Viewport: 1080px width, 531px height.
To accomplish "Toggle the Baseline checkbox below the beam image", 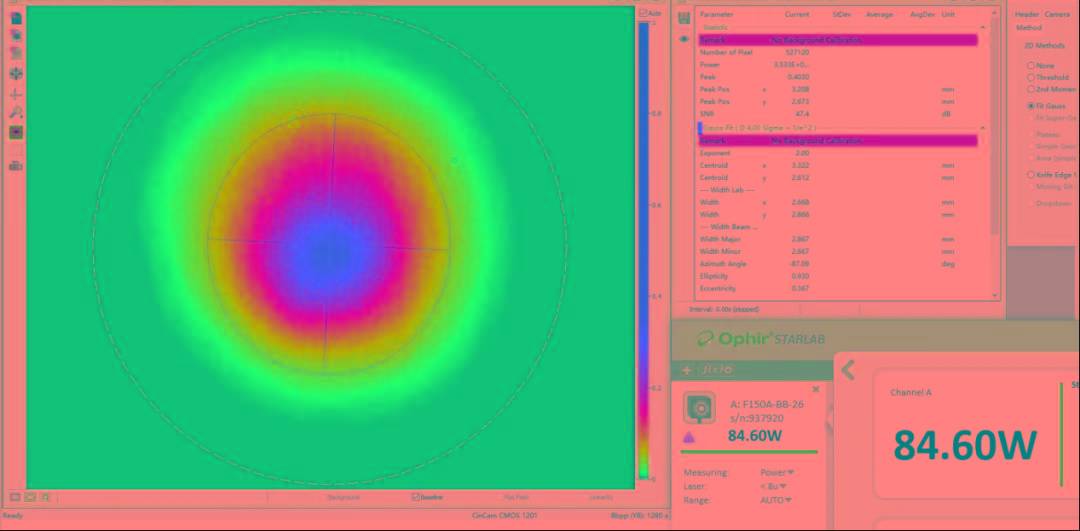I will [x=416, y=496].
